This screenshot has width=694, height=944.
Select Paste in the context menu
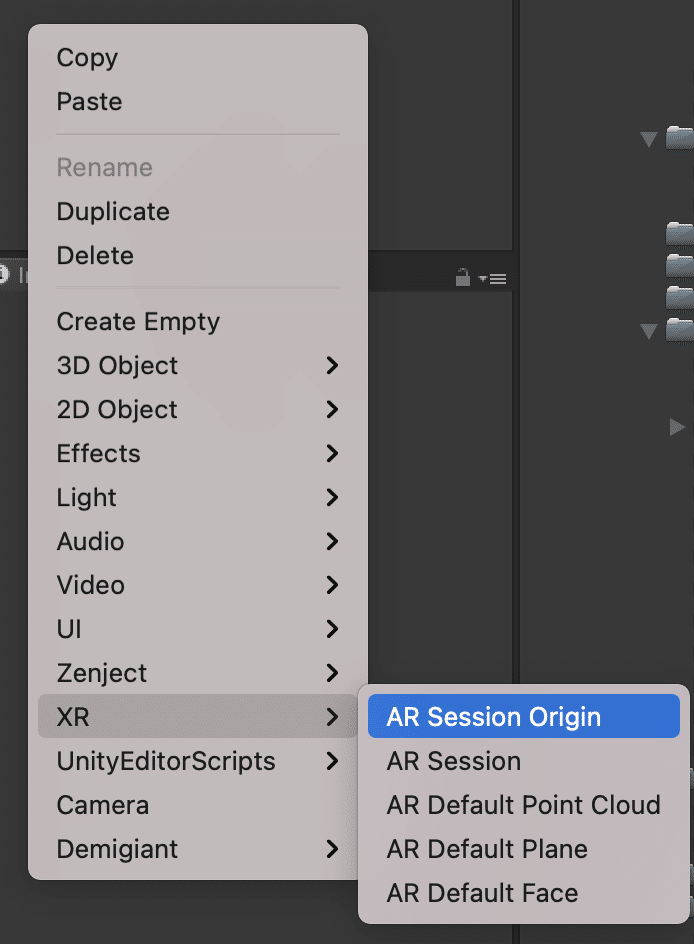coord(89,102)
